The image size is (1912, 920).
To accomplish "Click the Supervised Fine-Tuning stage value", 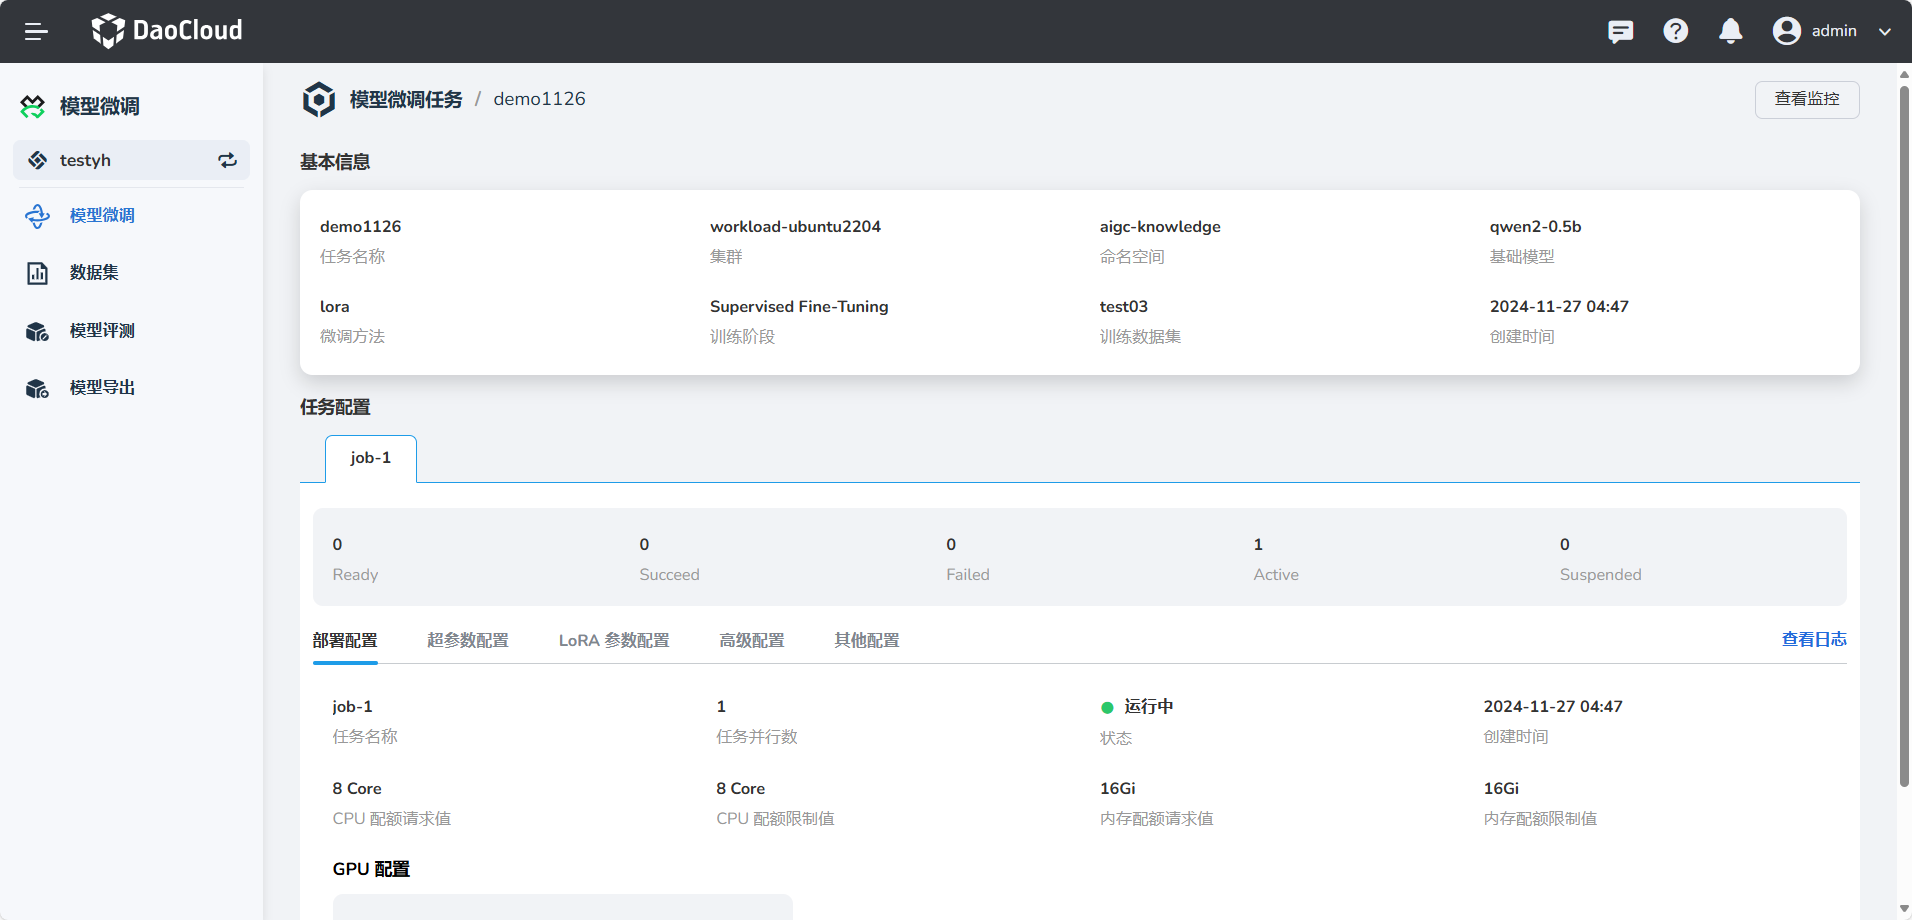I will coord(799,307).
